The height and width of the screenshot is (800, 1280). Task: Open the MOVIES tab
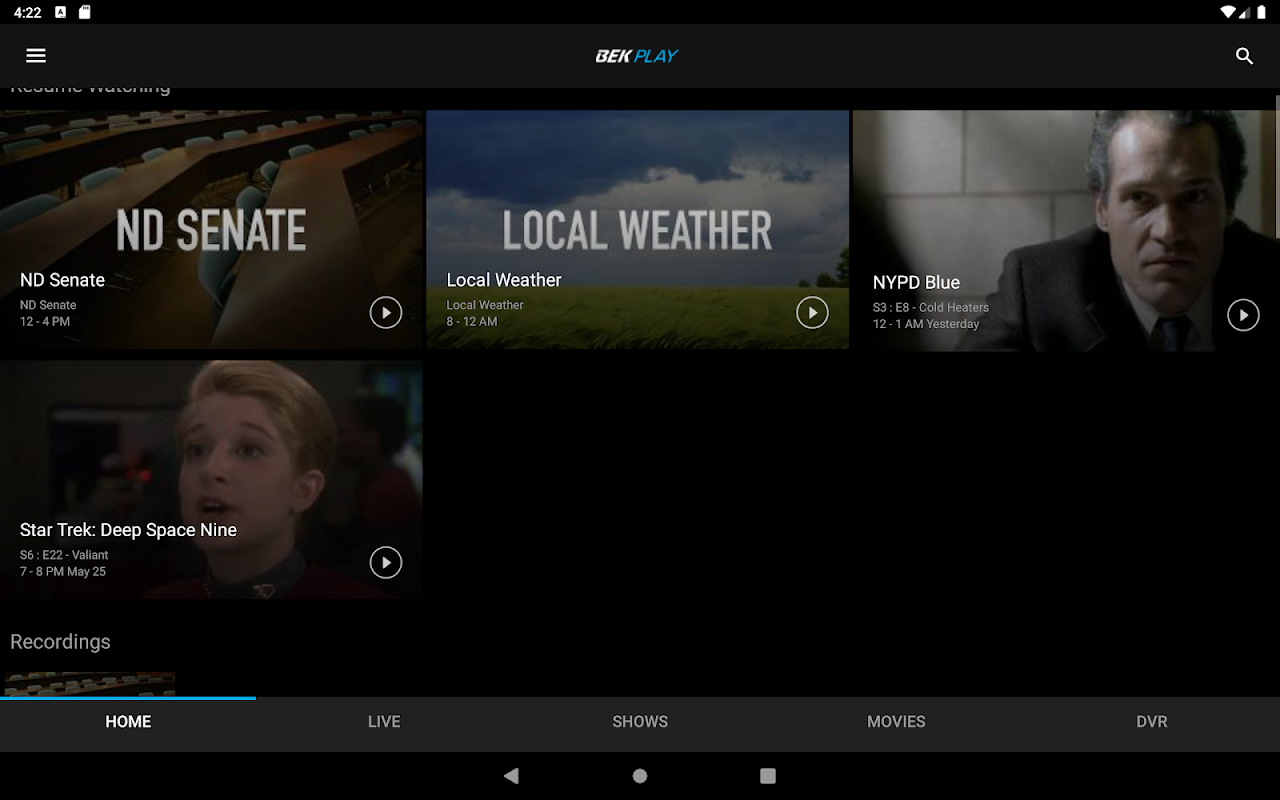(x=896, y=722)
